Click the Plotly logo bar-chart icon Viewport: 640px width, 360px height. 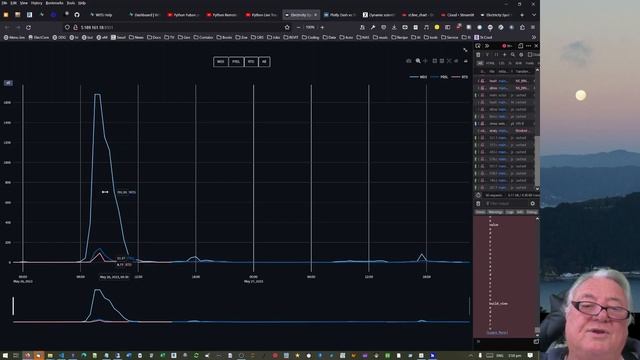click(466, 61)
